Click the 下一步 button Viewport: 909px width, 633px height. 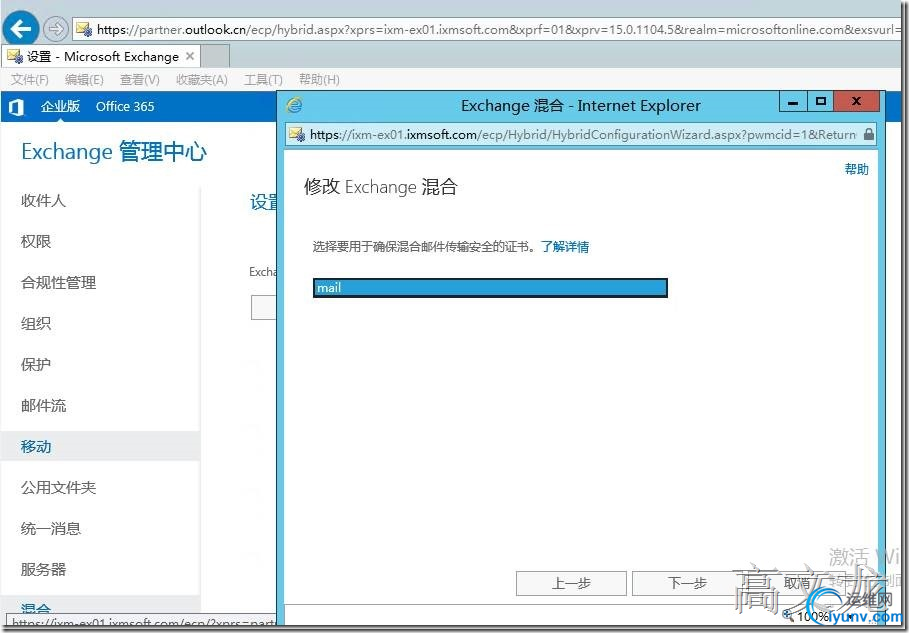(x=687, y=583)
